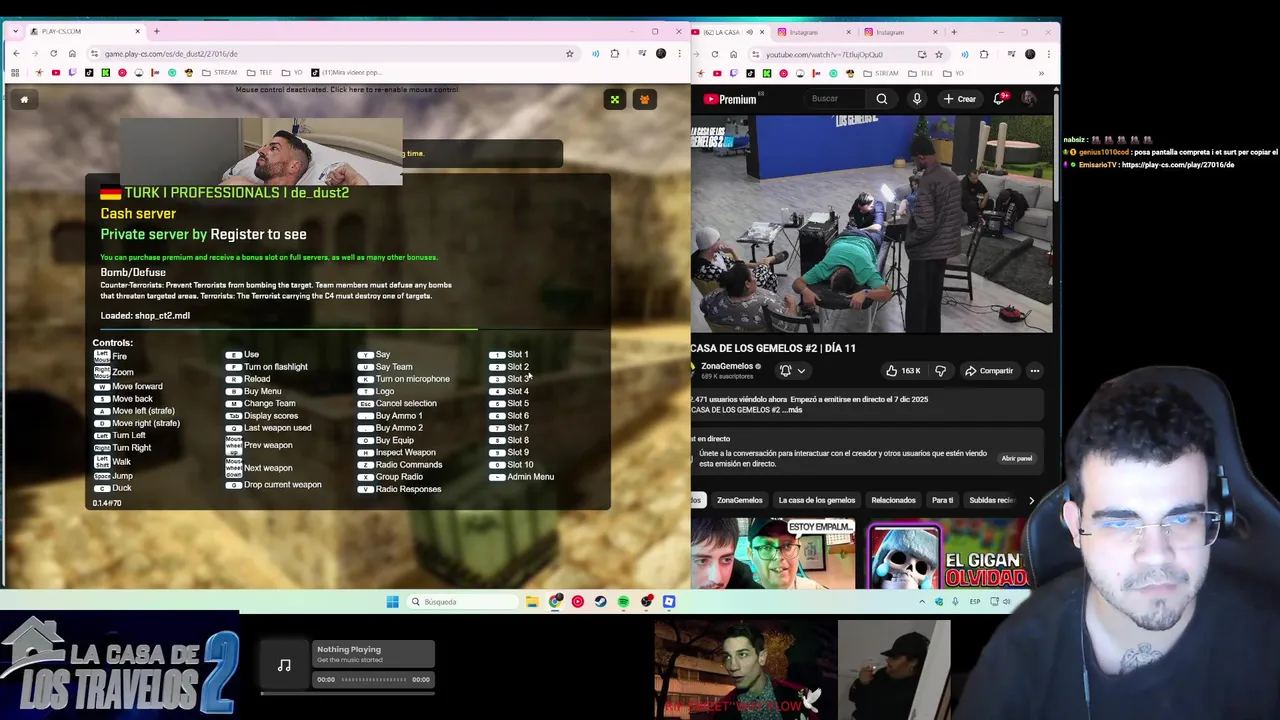1280x720 pixels.
Task: Open more actions menu beside Compartir
Action: tap(1035, 371)
